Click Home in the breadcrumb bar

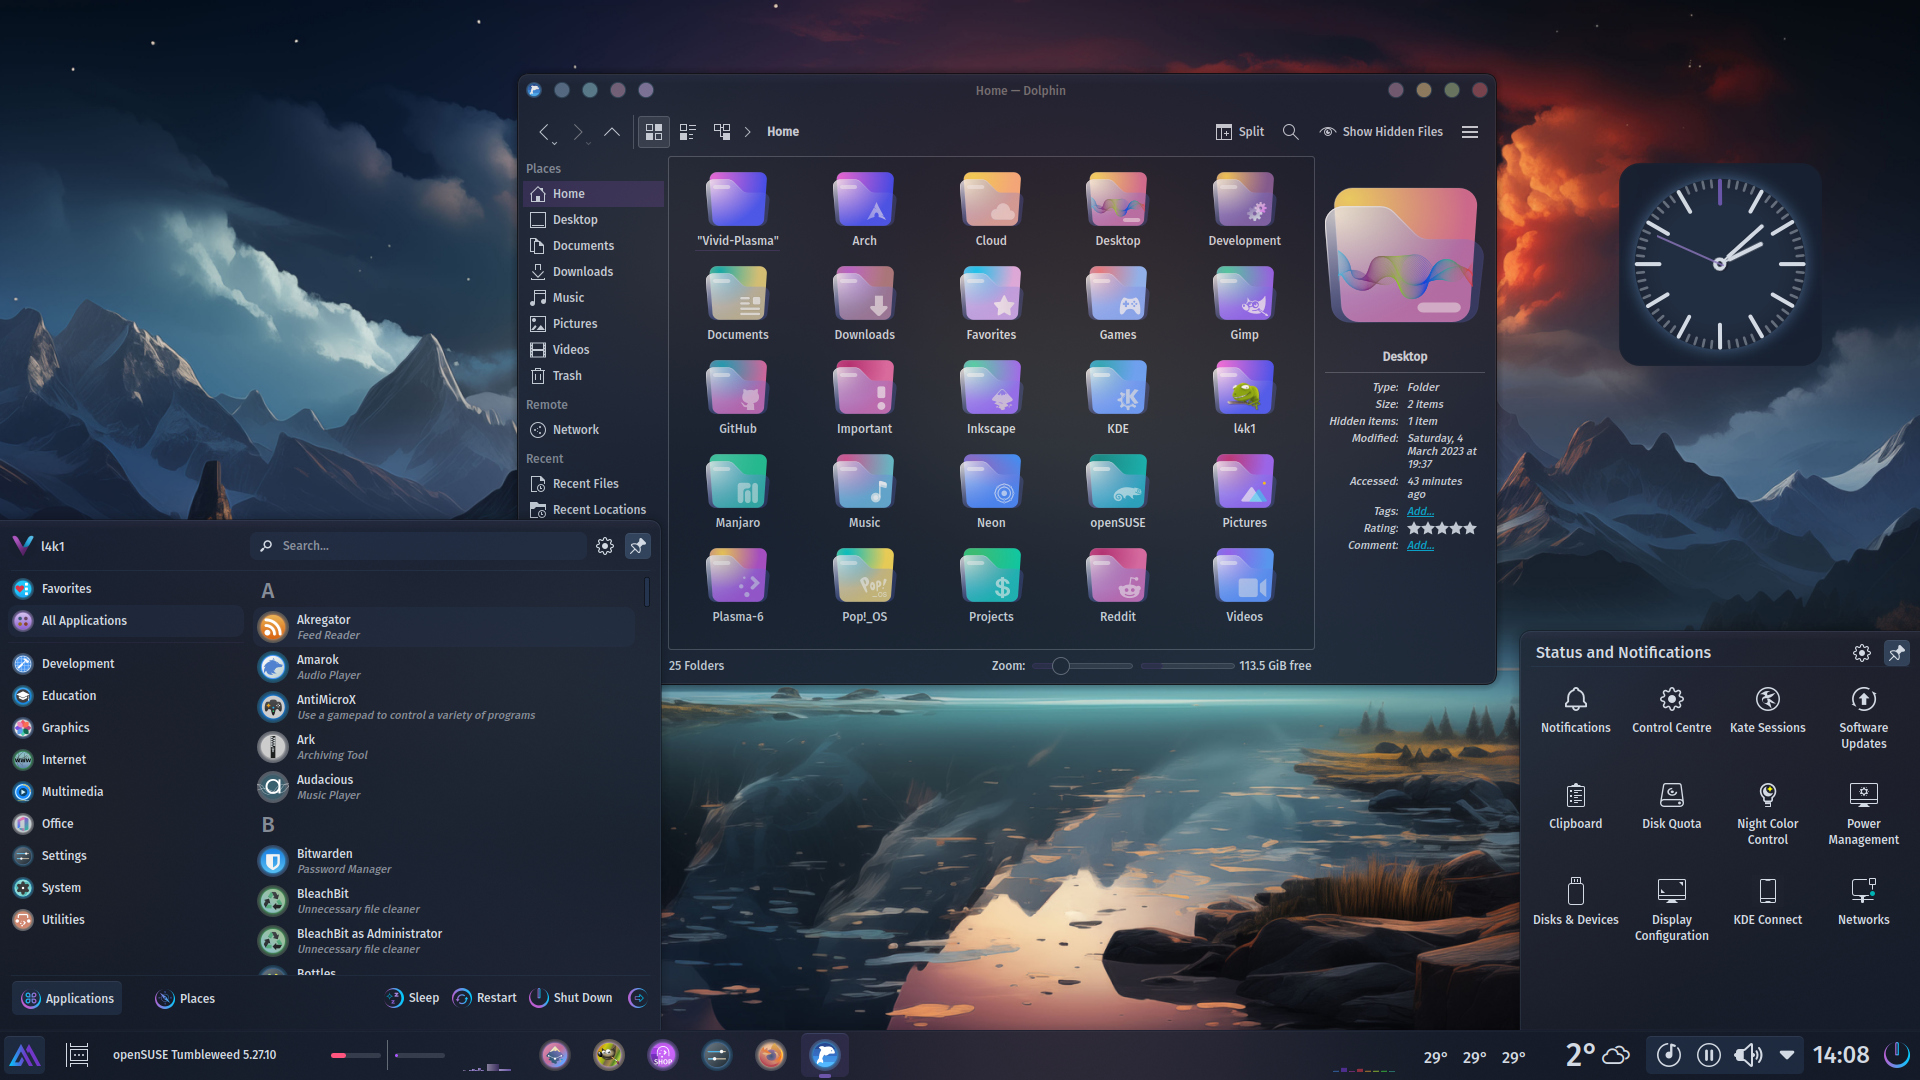coord(783,132)
